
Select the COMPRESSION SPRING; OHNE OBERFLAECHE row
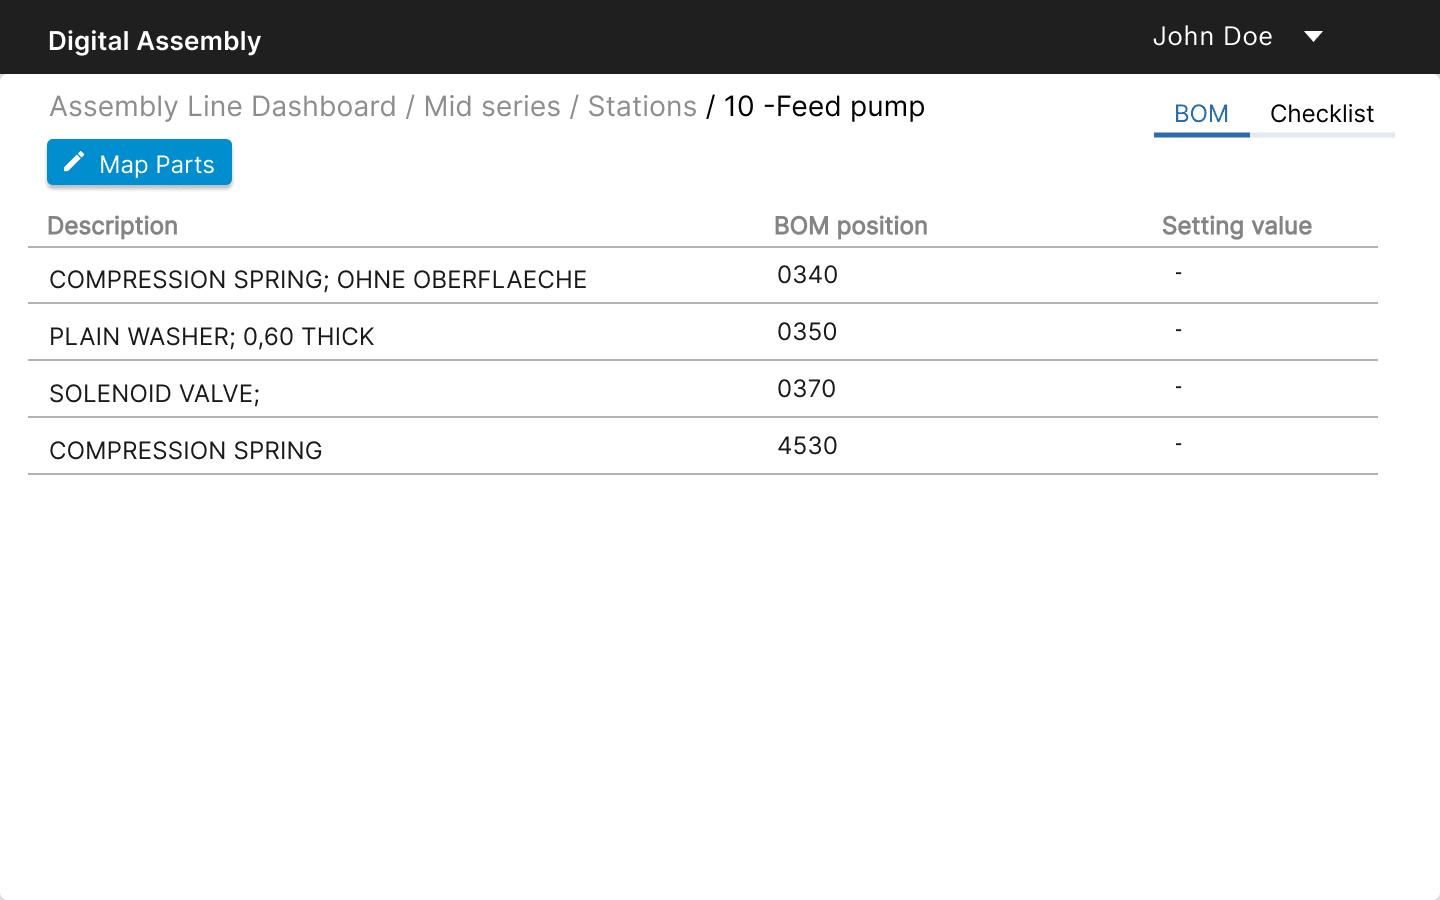point(318,279)
